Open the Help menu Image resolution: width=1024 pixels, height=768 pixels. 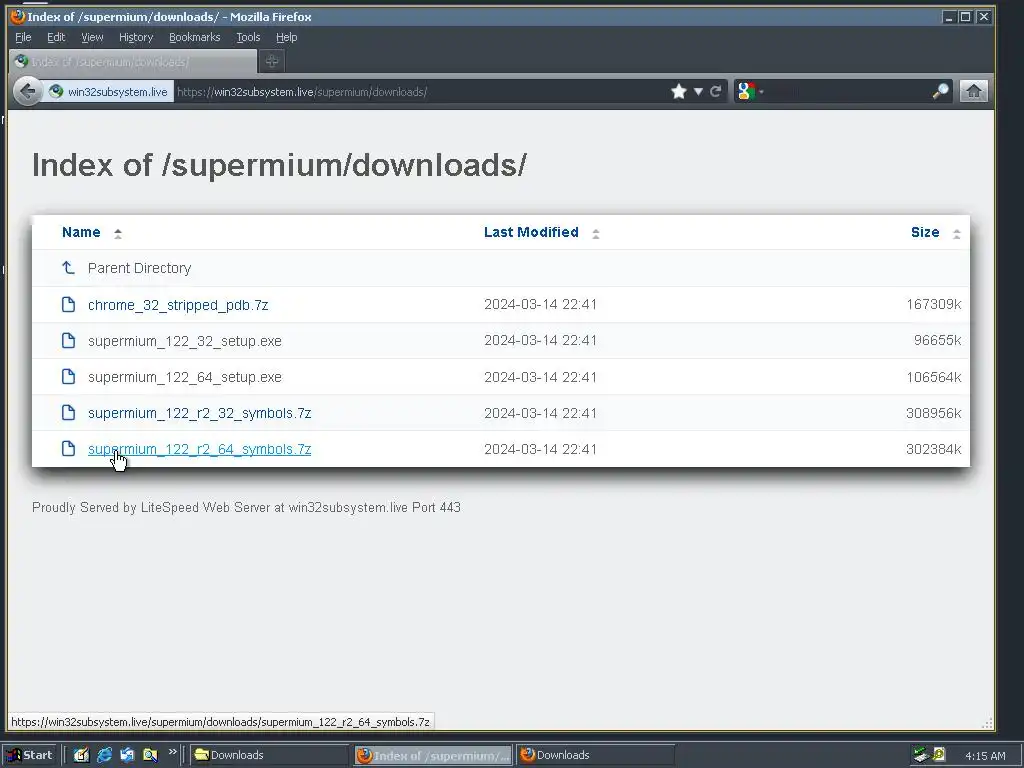pyautogui.click(x=286, y=37)
